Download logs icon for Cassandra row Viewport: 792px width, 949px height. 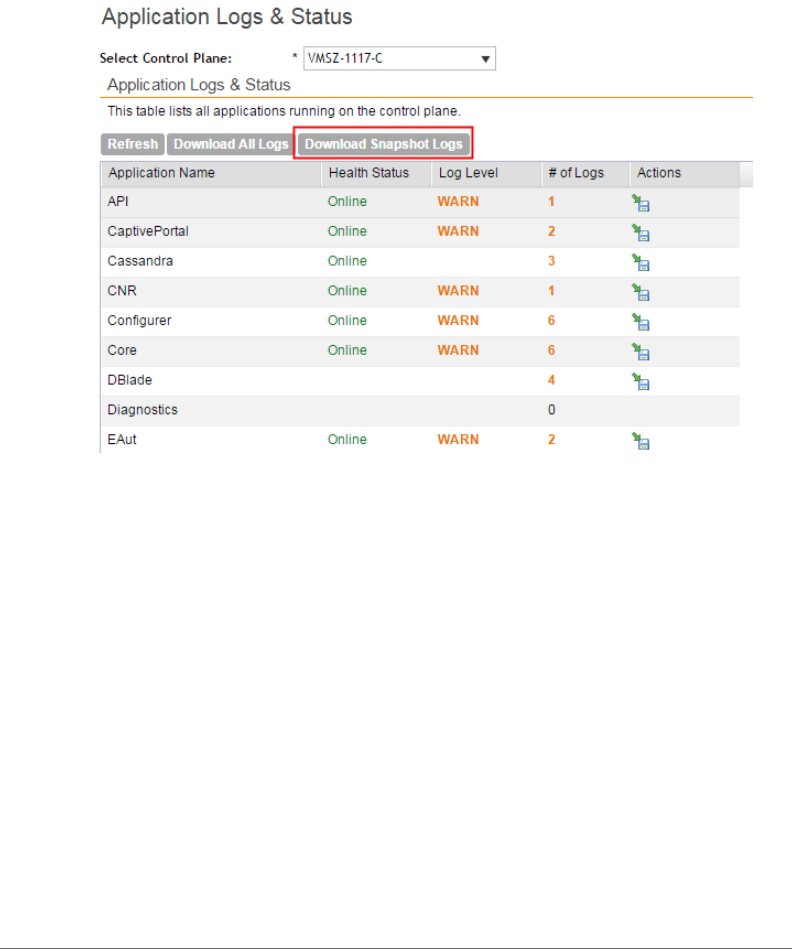(640, 262)
